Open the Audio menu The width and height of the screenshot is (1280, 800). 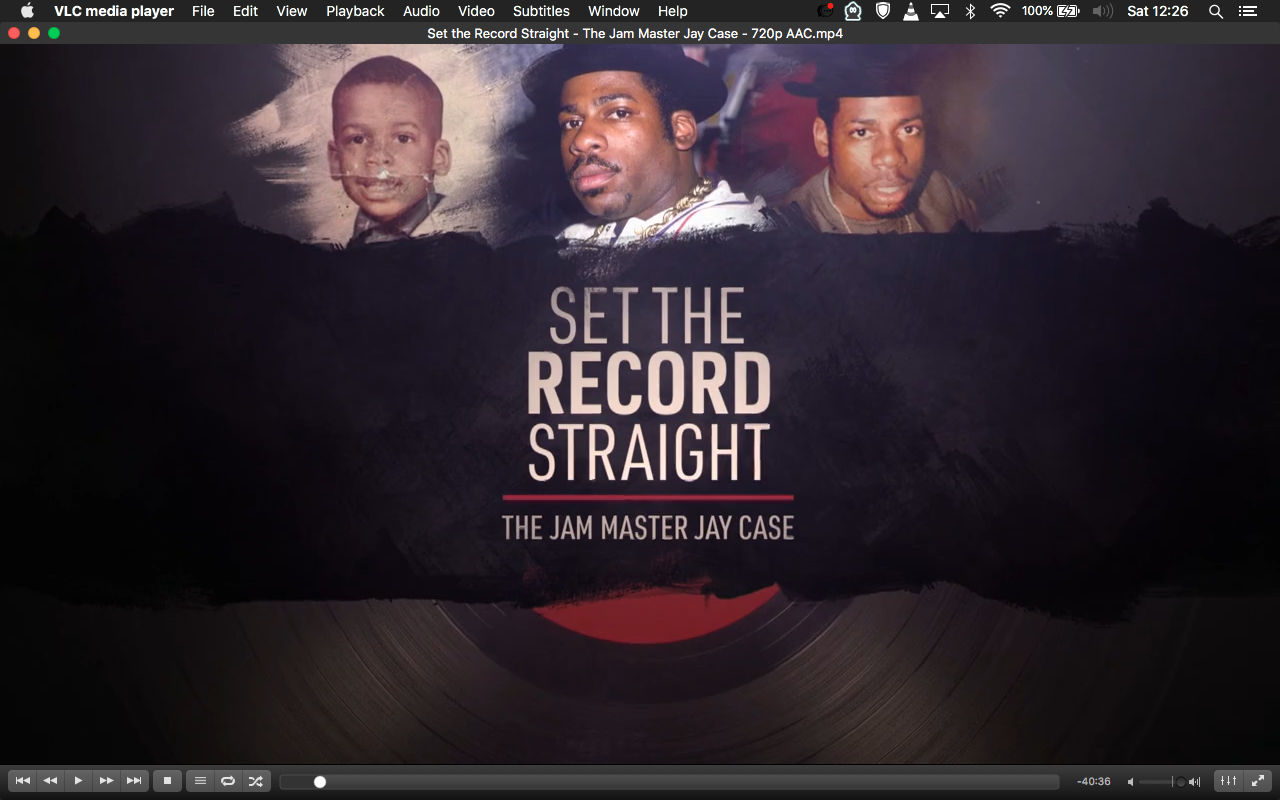421,11
